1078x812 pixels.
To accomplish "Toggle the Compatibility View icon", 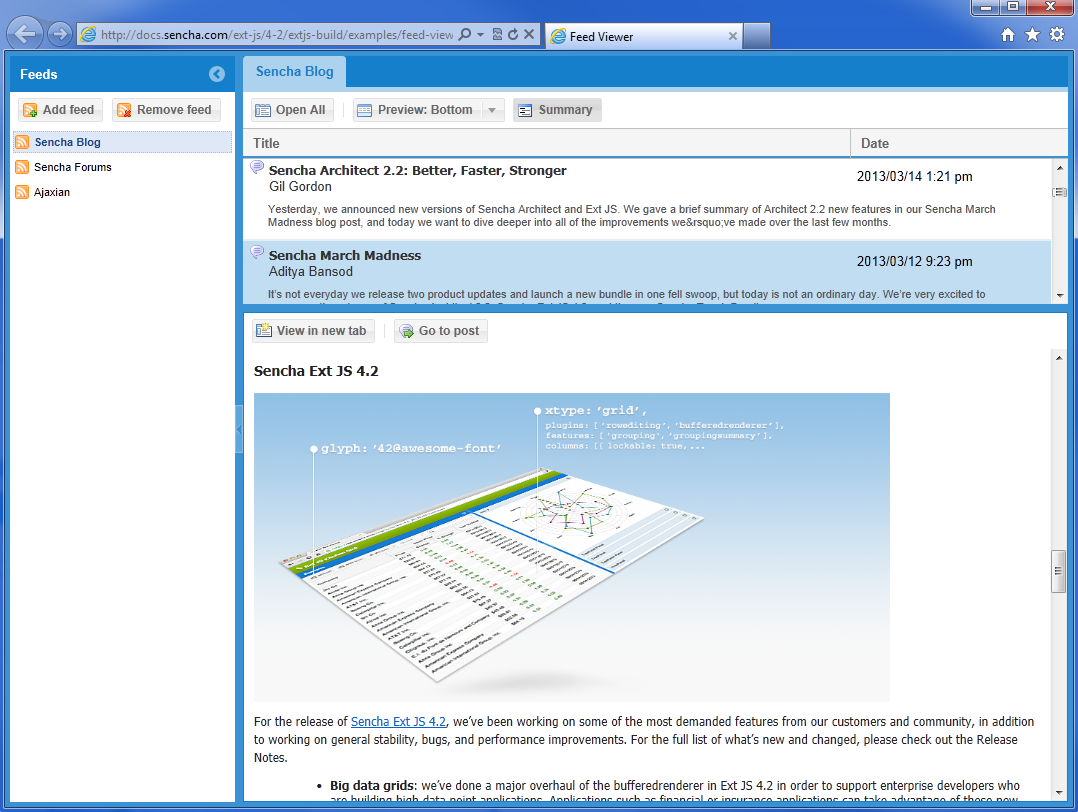I will point(497,34).
